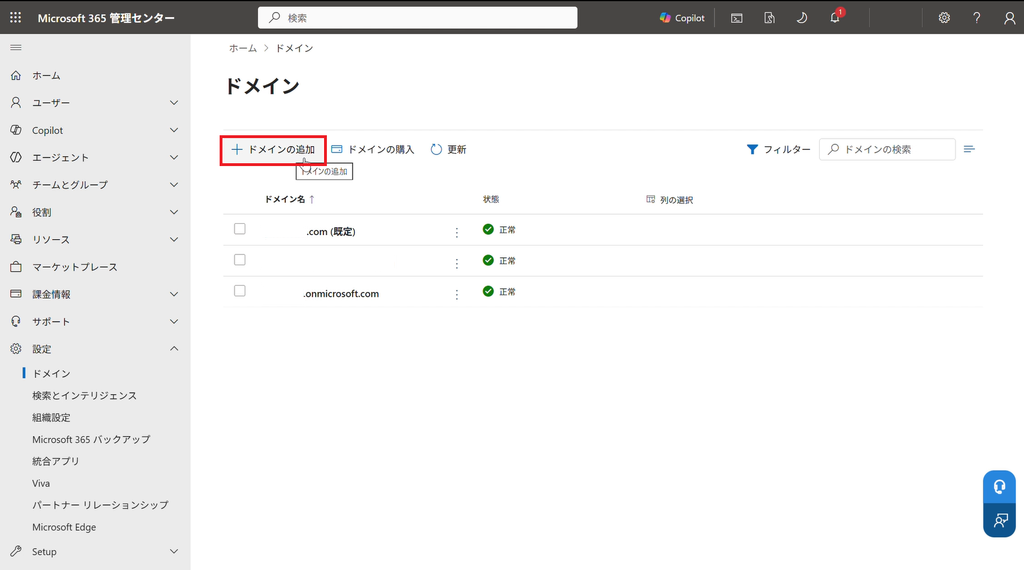
Task: Open 組織設定 in sidebar
Action: click(52, 417)
